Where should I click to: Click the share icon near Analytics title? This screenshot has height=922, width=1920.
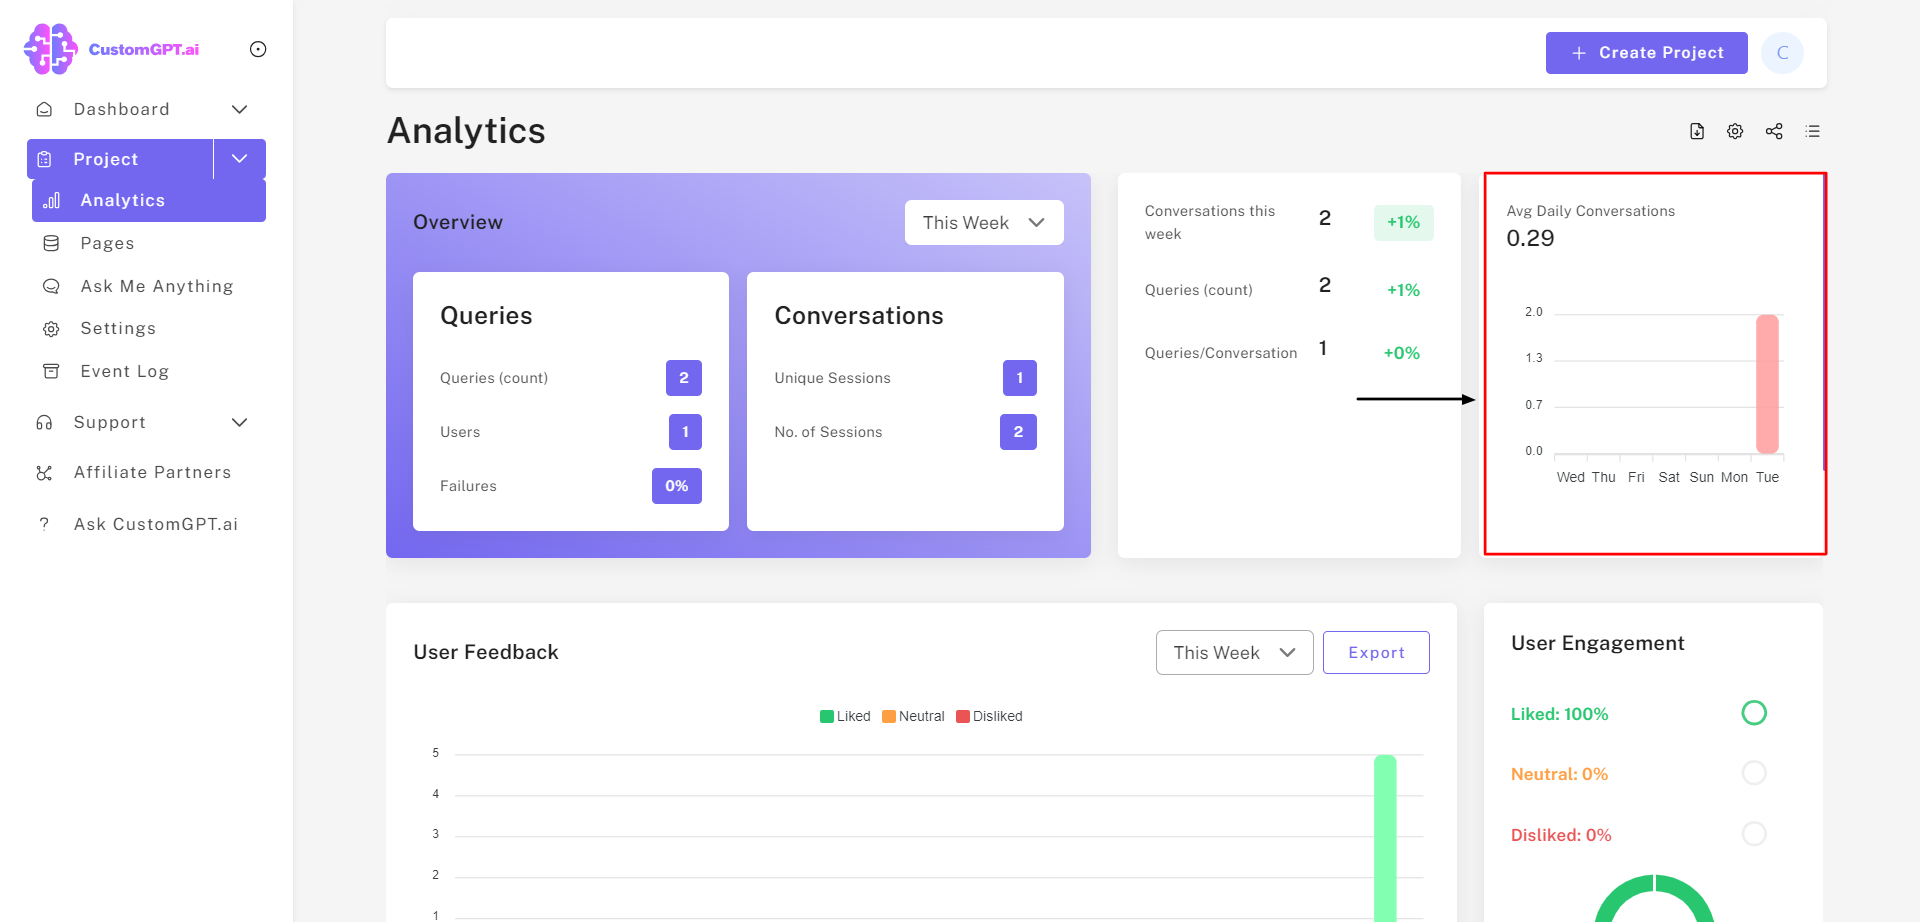1774,131
